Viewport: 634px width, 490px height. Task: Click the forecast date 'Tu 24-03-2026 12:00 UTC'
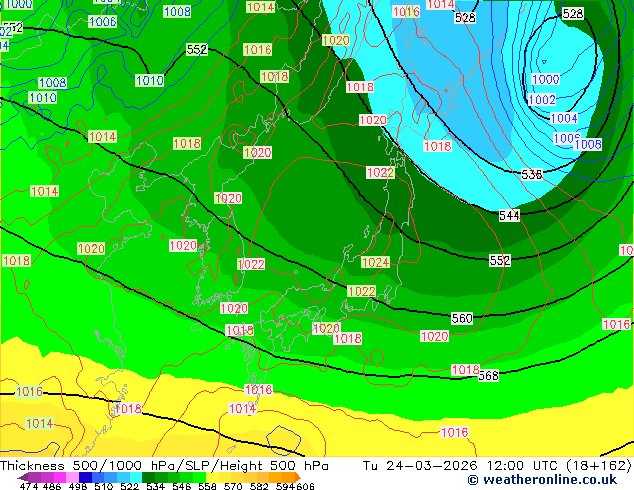459,466
